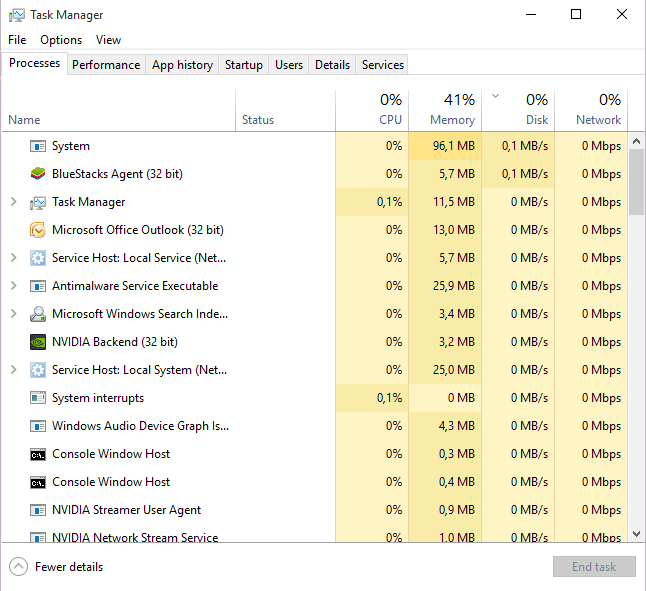Select the System process name
This screenshot has width=646, height=591.
coord(71,146)
